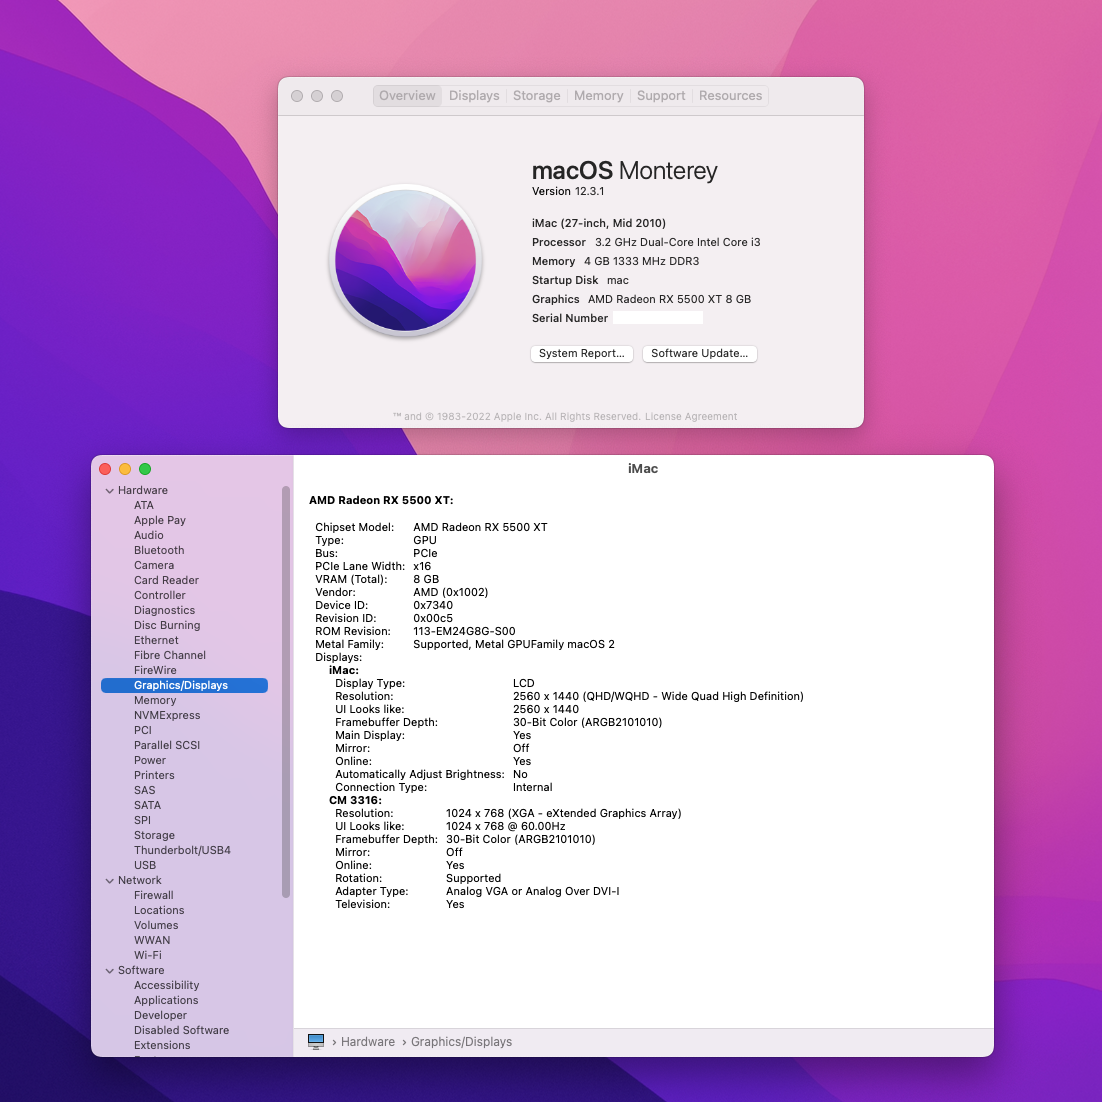
Task: Select Volumes under Network
Action: point(156,926)
